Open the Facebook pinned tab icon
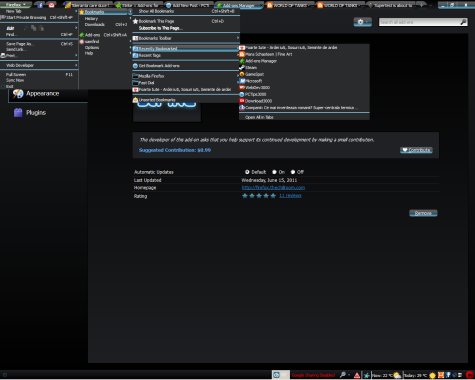This screenshot has height=380, width=475. (x=40, y=5)
